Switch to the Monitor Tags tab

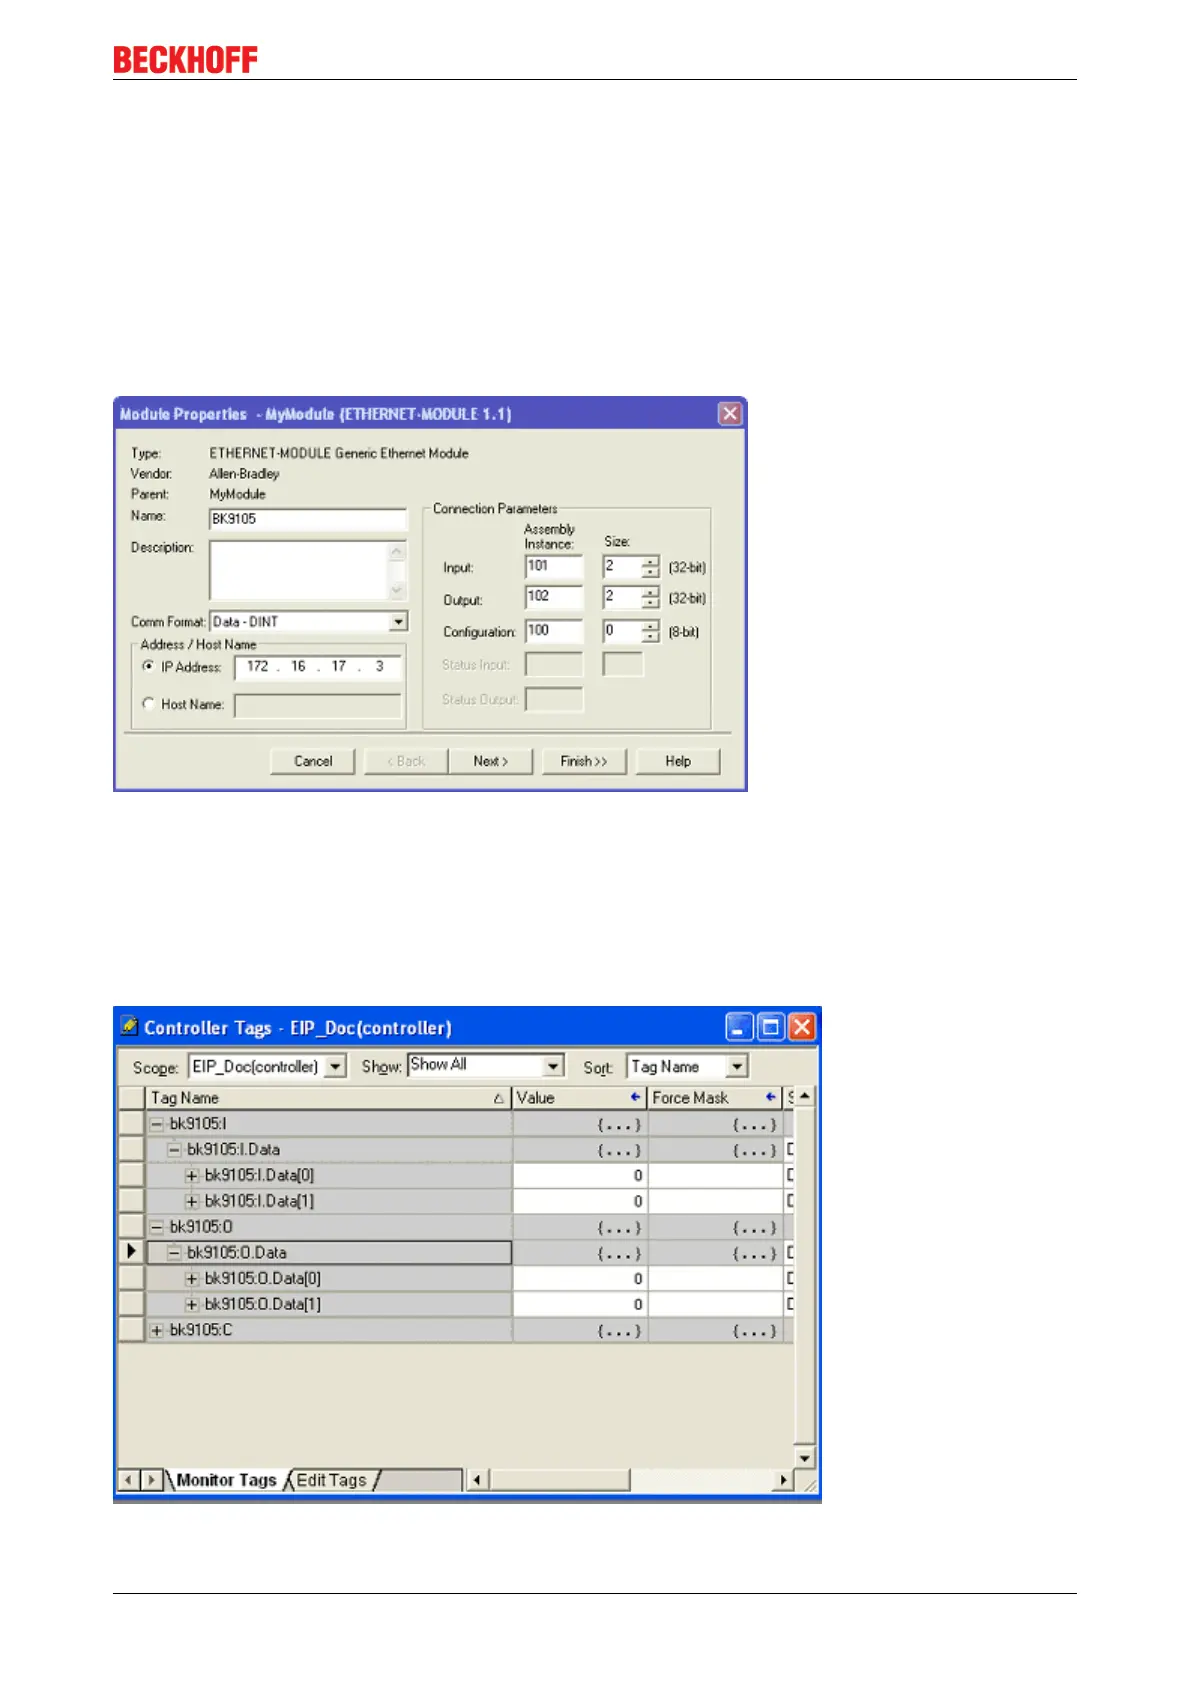pyautogui.click(x=226, y=1480)
